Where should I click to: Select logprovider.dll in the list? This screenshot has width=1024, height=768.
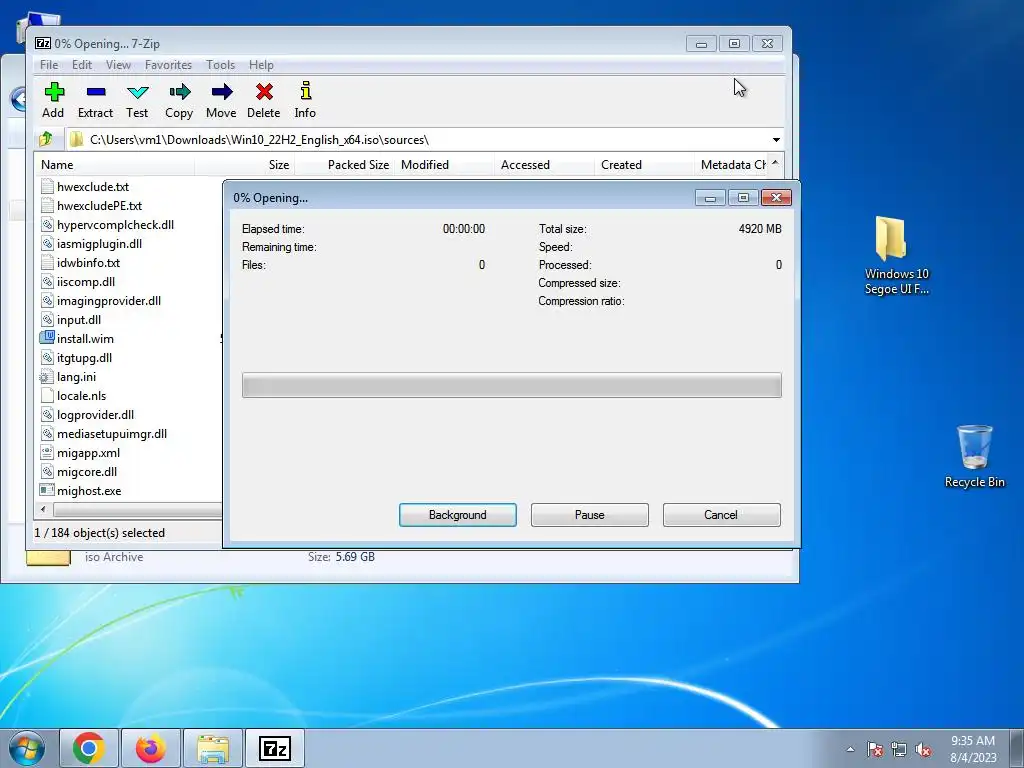pos(95,415)
